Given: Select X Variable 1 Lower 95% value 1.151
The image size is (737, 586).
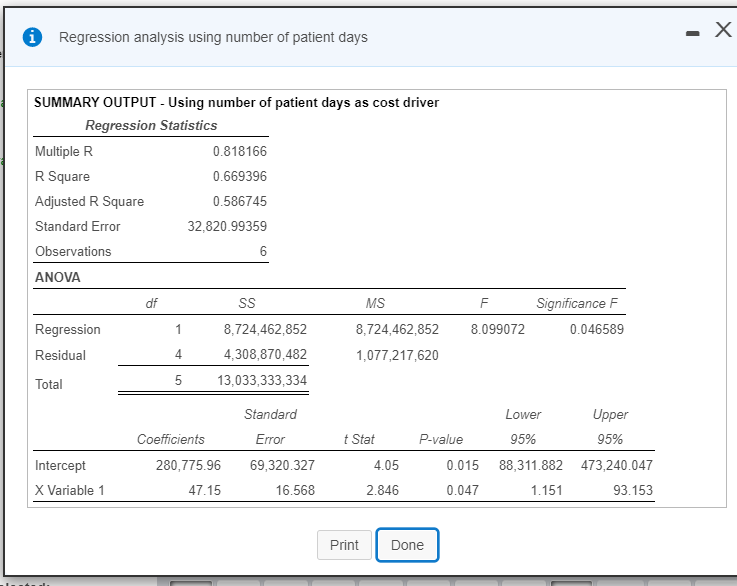Looking at the screenshot, I should [x=547, y=490].
